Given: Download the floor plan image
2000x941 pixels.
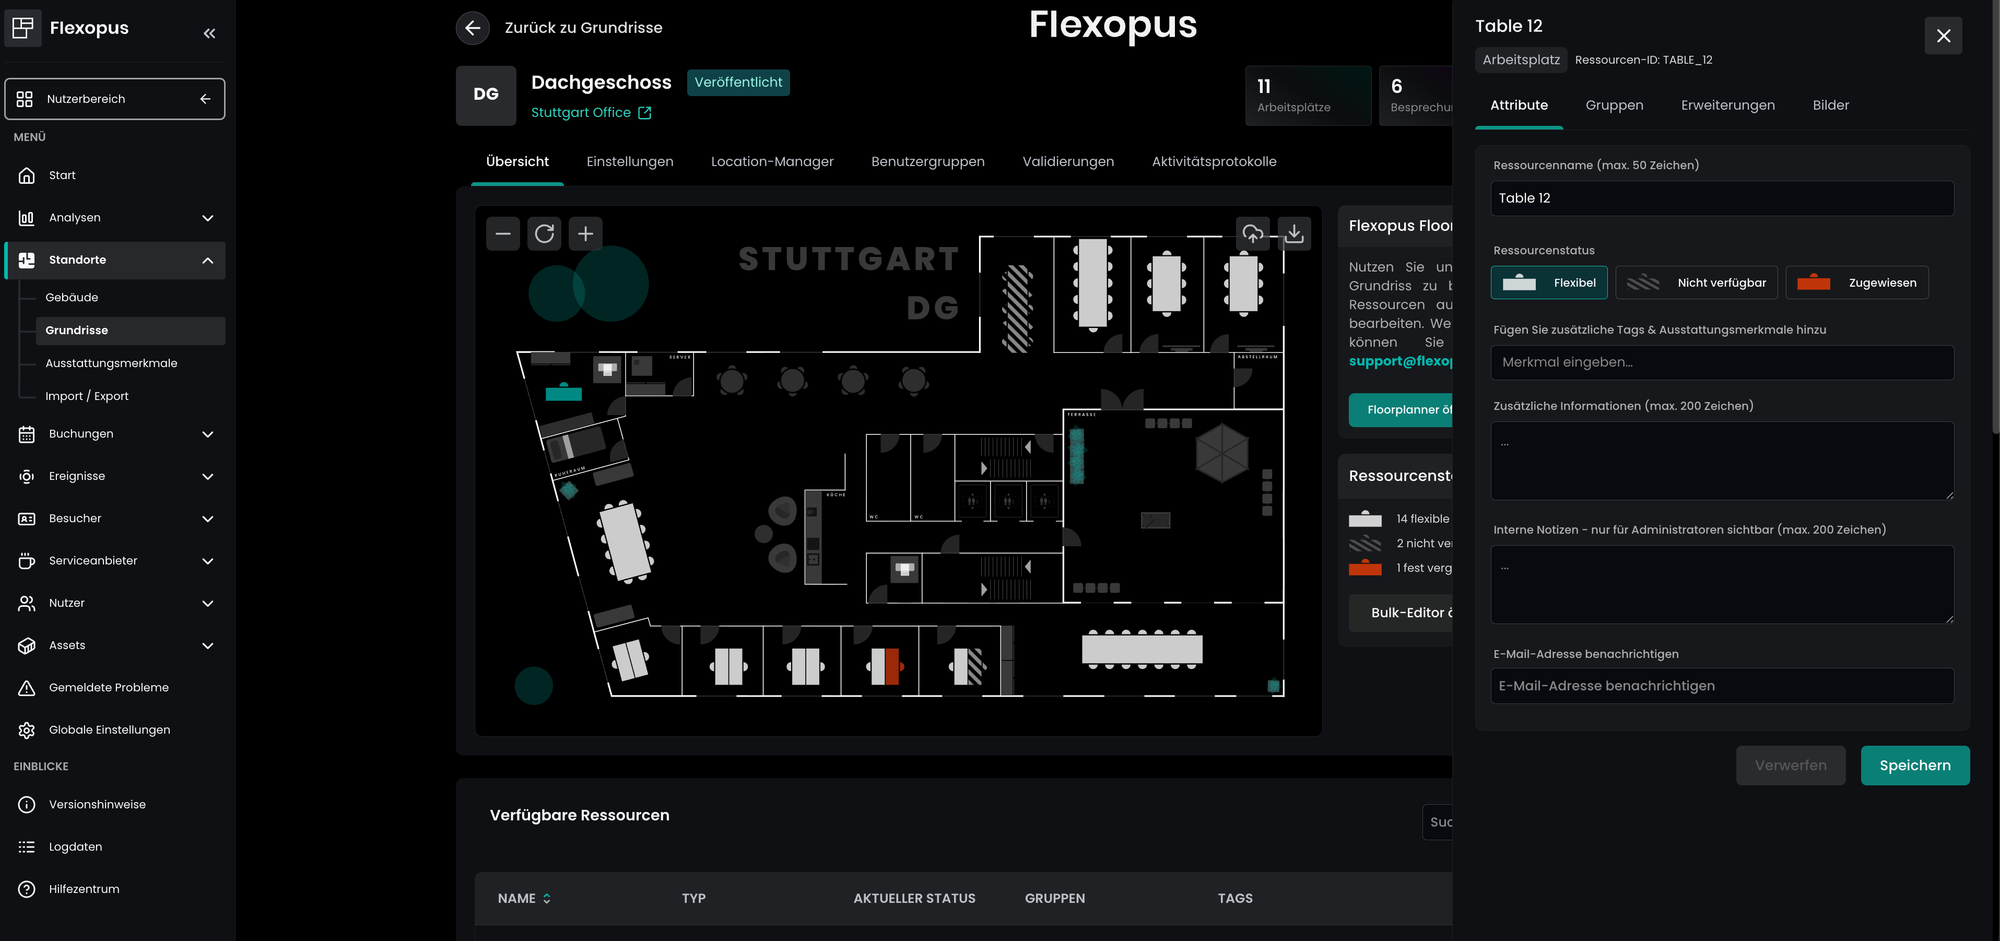Looking at the screenshot, I should (x=1294, y=234).
